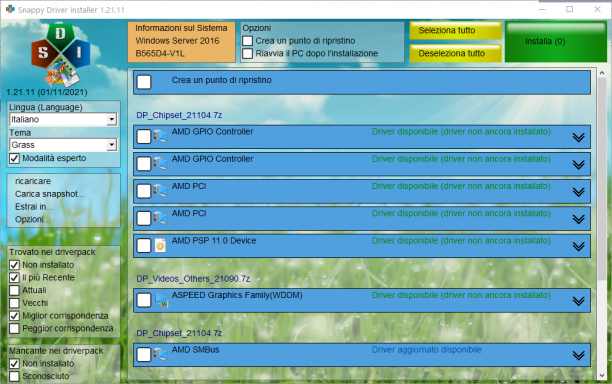Expand the AMD SMBus row
Image resolution: width=612 pixels, height=384 pixels.
(x=578, y=355)
